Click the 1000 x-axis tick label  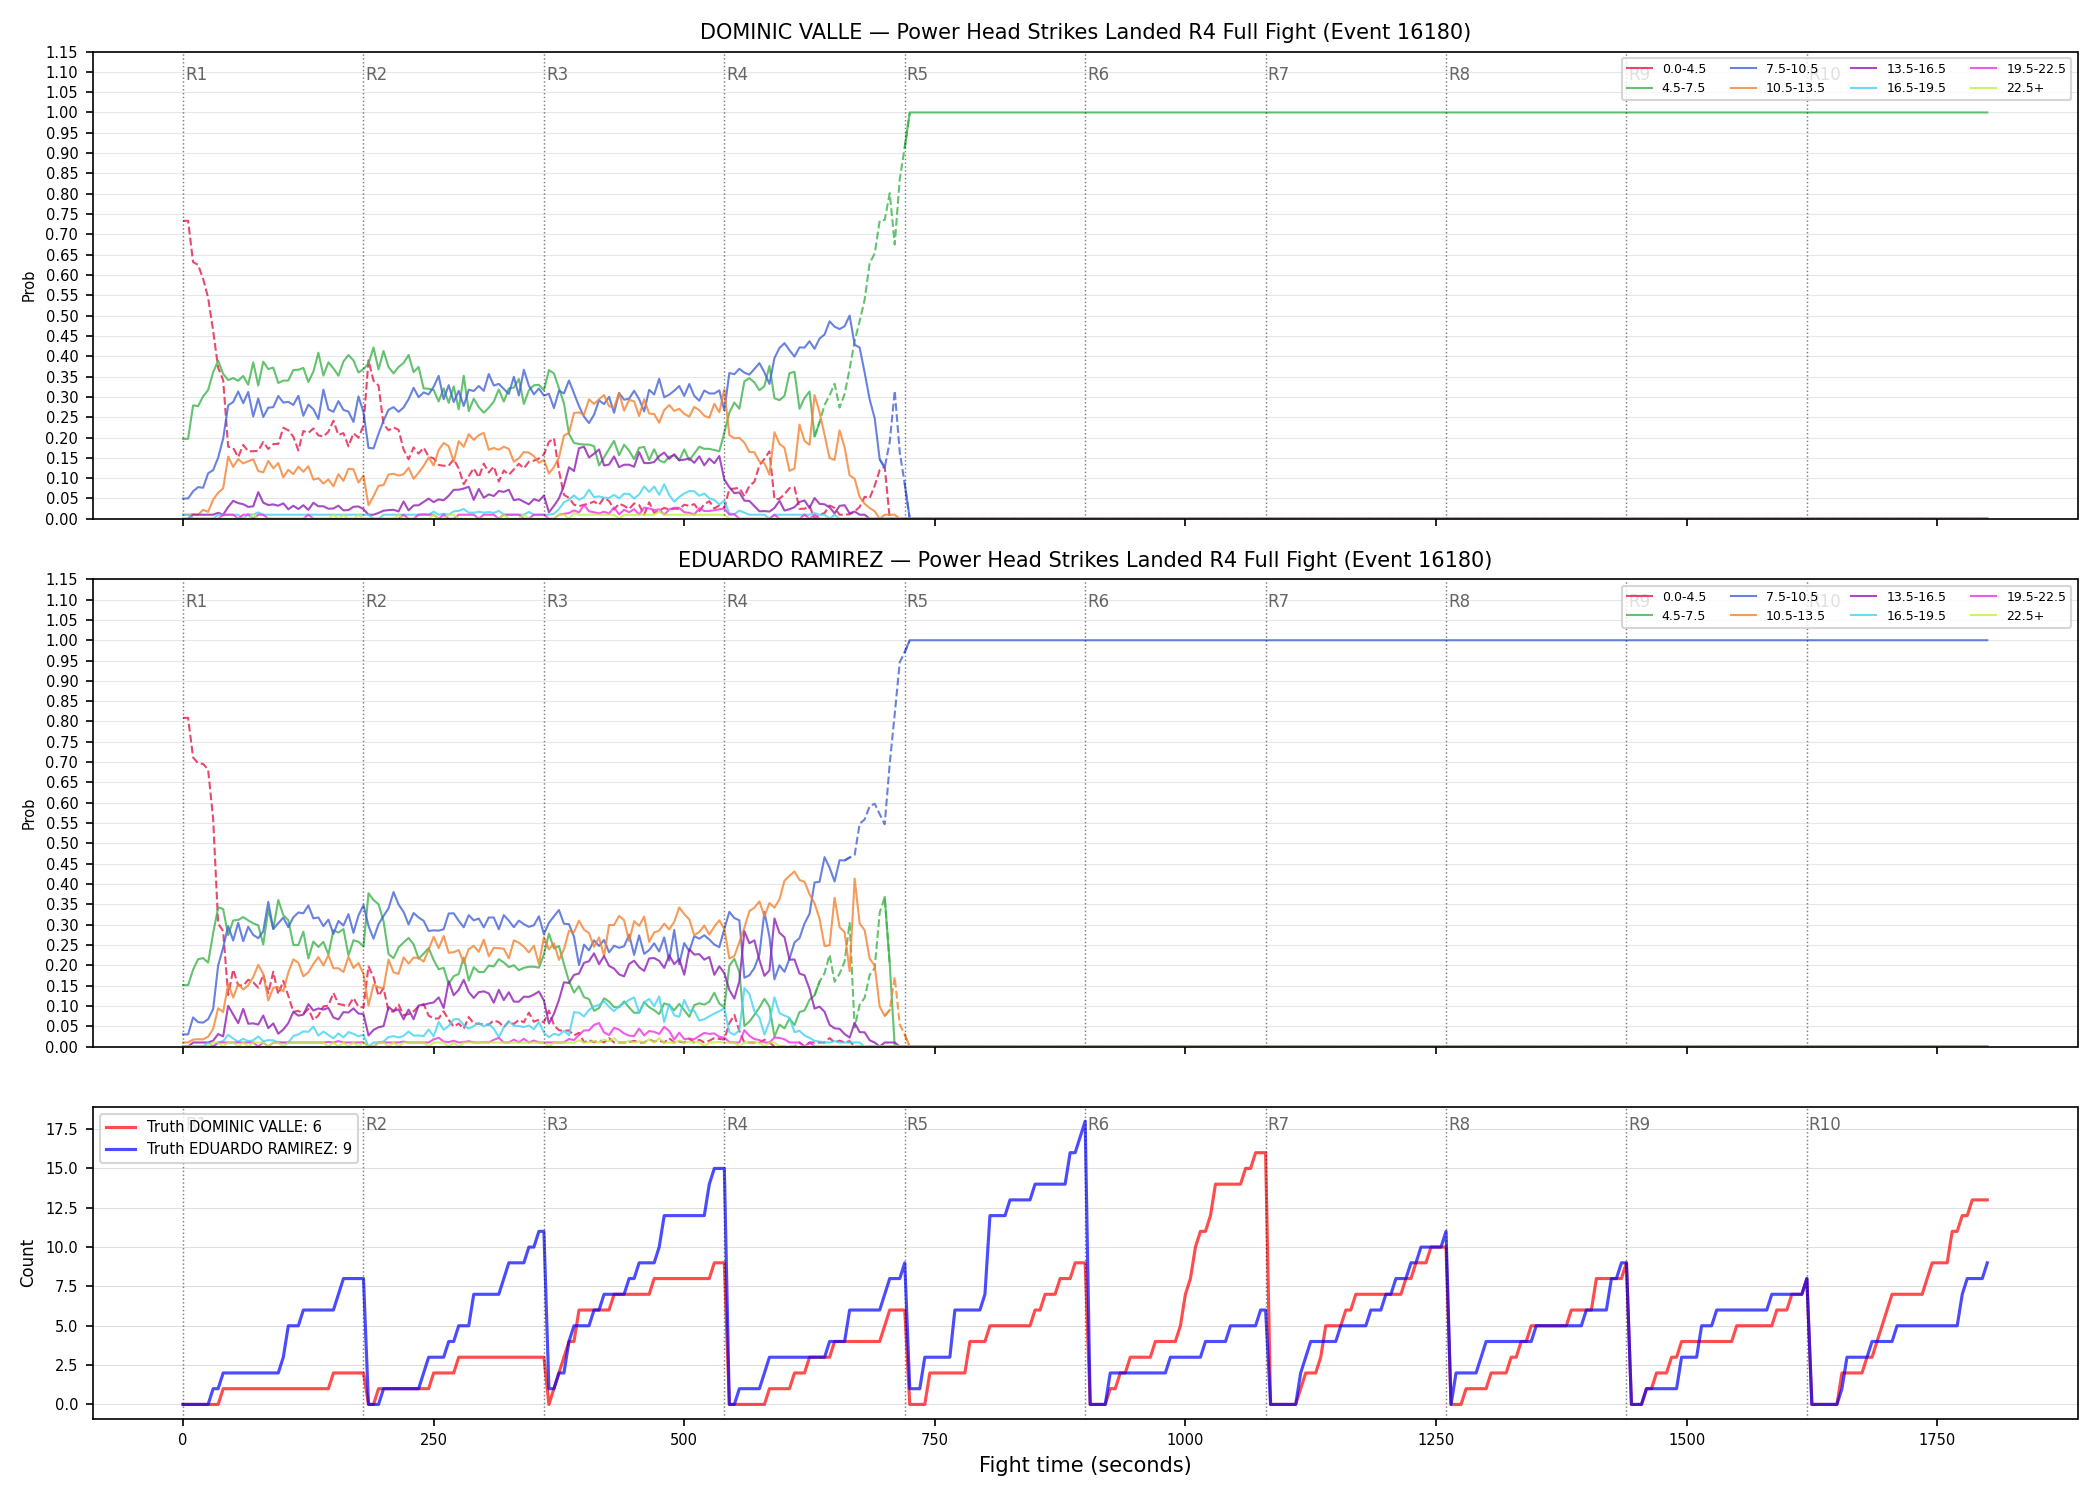coord(1185,1440)
